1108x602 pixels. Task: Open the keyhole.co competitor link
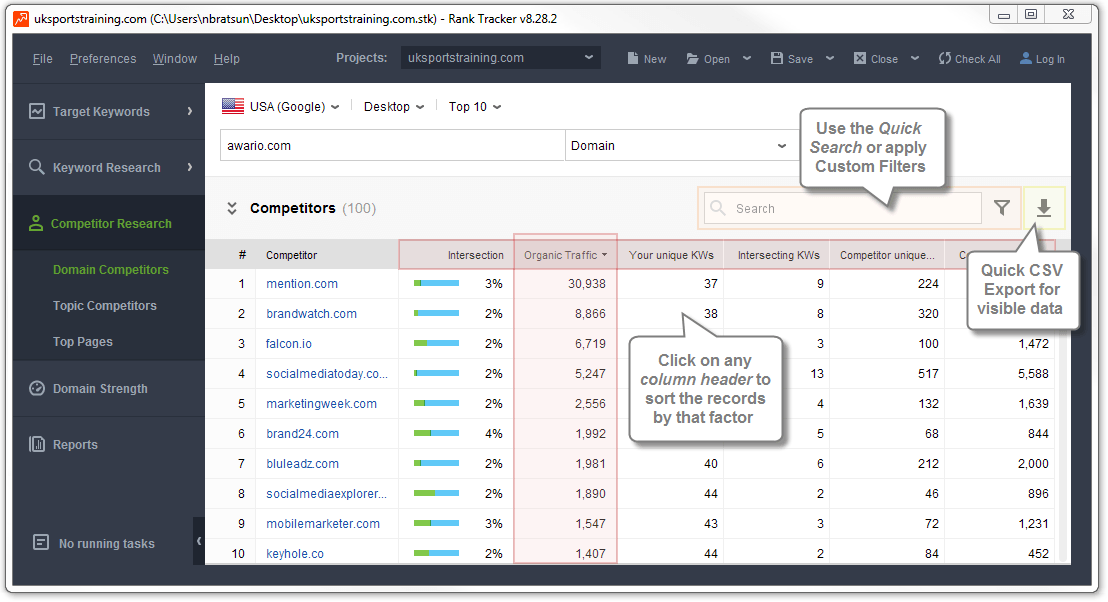point(295,553)
